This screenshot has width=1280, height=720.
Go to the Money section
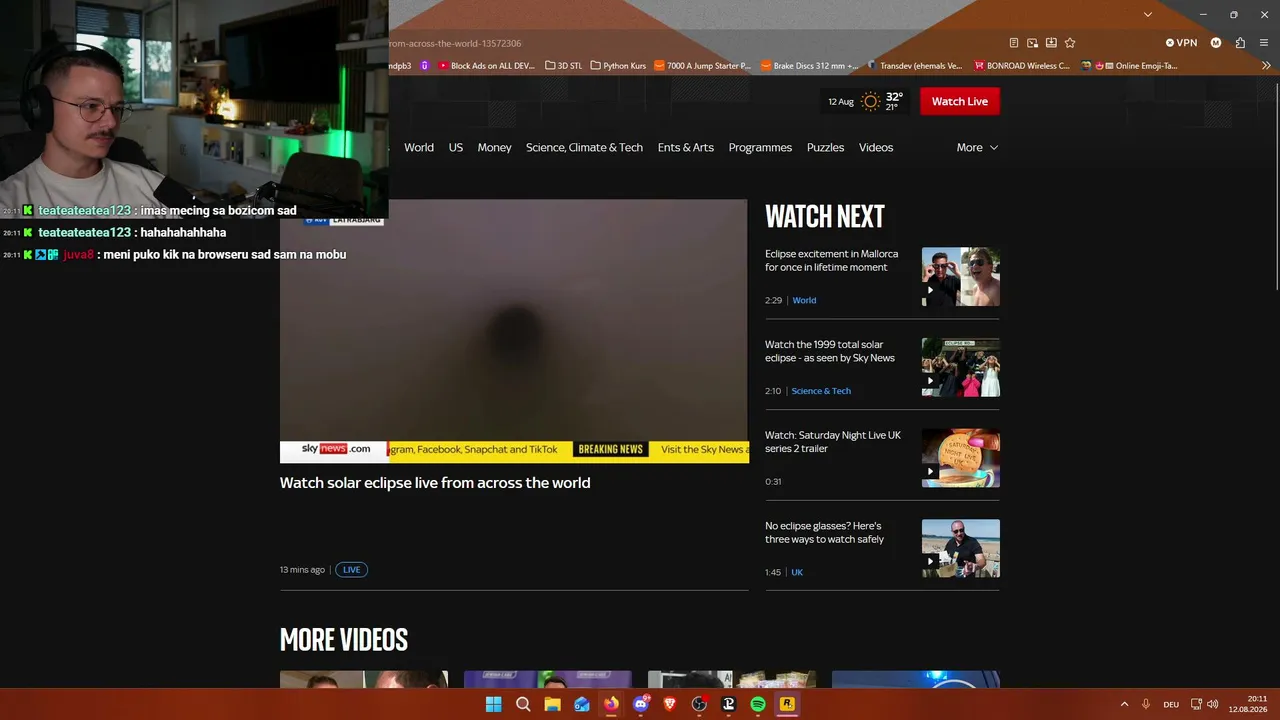pyautogui.click(x=494, y=147)
